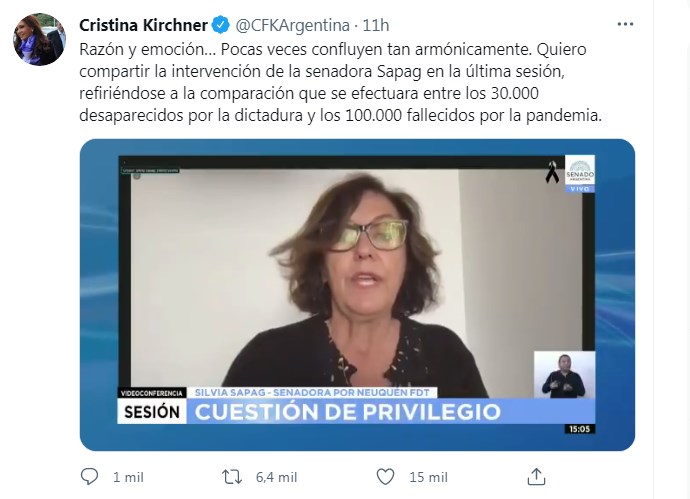The height and width of the screenshot is (499, 690).
Task: Click the retweet arrows icon
Action: [232, 477]
